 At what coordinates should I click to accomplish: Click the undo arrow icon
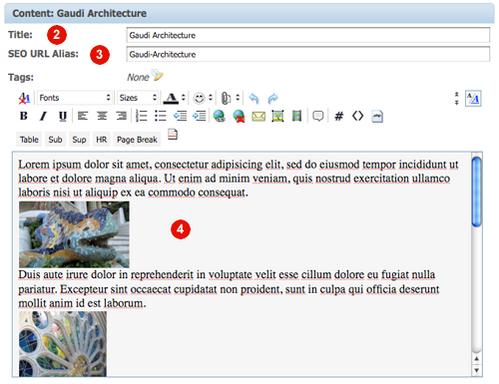[x=254, y=98]
